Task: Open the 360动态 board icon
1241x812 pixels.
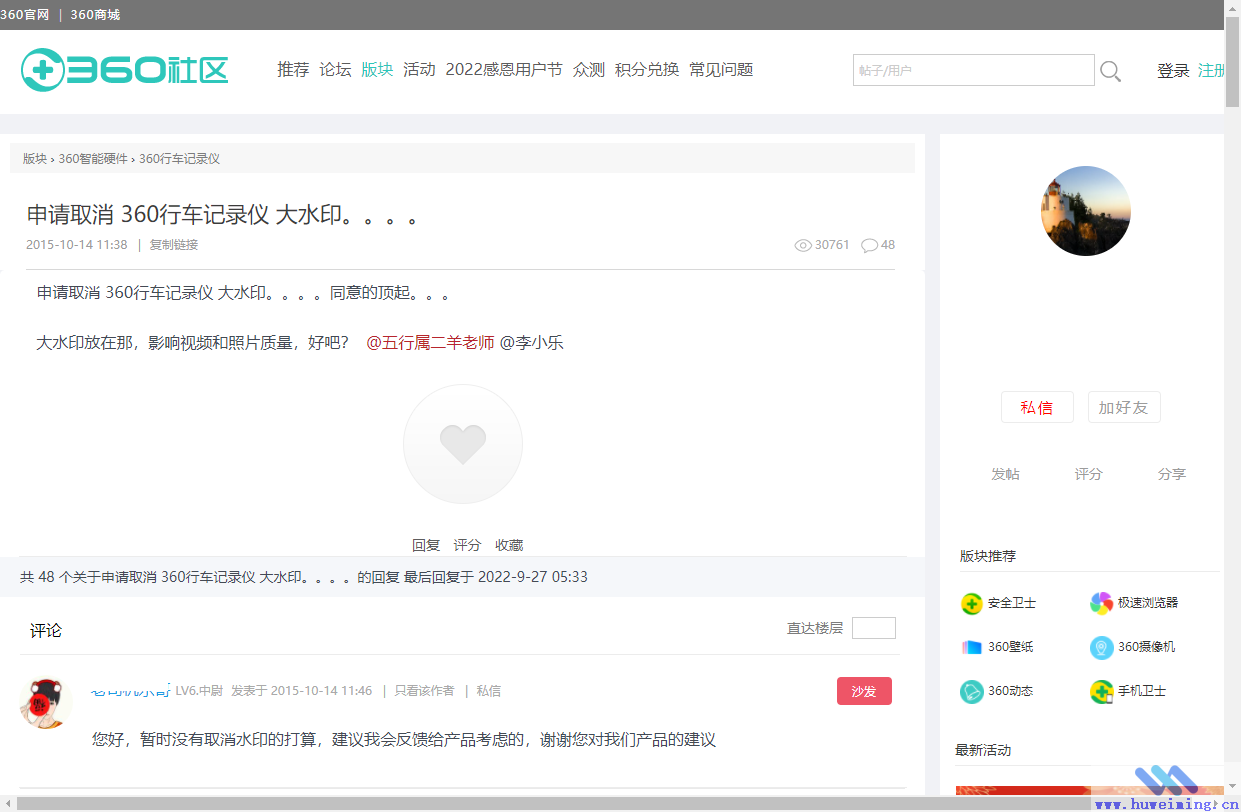Action: (x=971, y=691)
